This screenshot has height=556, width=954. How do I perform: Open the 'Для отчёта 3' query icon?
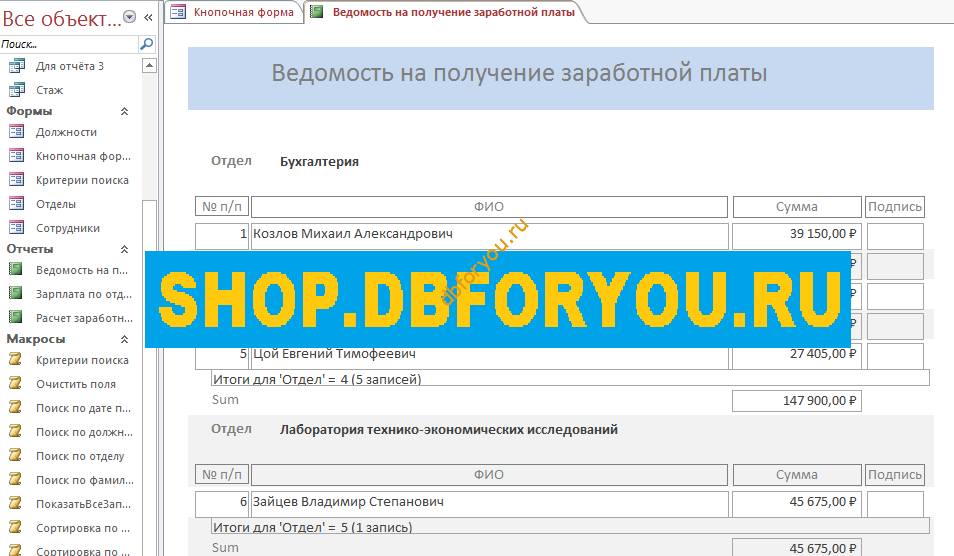[x=16, y=66]
